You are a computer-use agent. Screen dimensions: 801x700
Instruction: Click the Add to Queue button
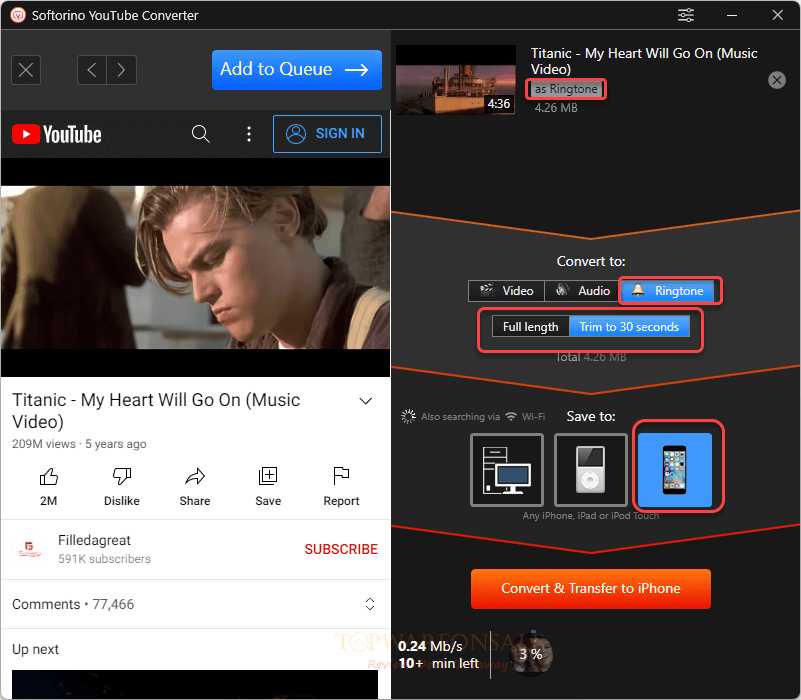click(297, 69)
